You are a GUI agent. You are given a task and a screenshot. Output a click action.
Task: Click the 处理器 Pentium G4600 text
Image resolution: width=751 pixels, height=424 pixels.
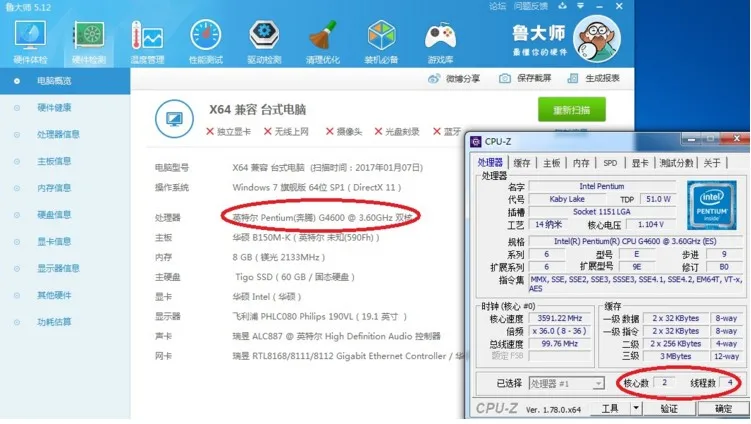coord(322,218)
